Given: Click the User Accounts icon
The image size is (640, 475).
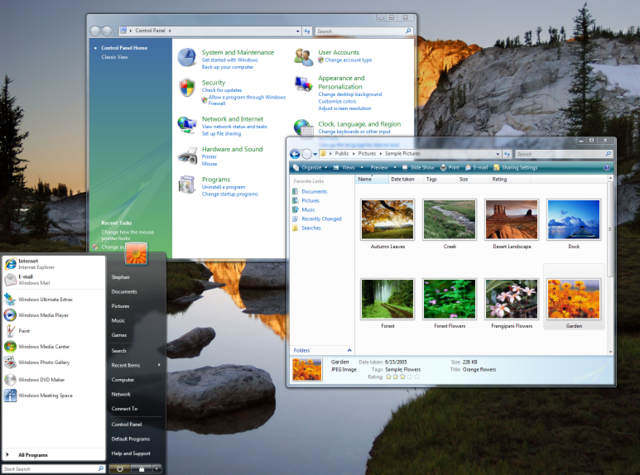Looking at the screenshot, I should (x=303, y=57).
